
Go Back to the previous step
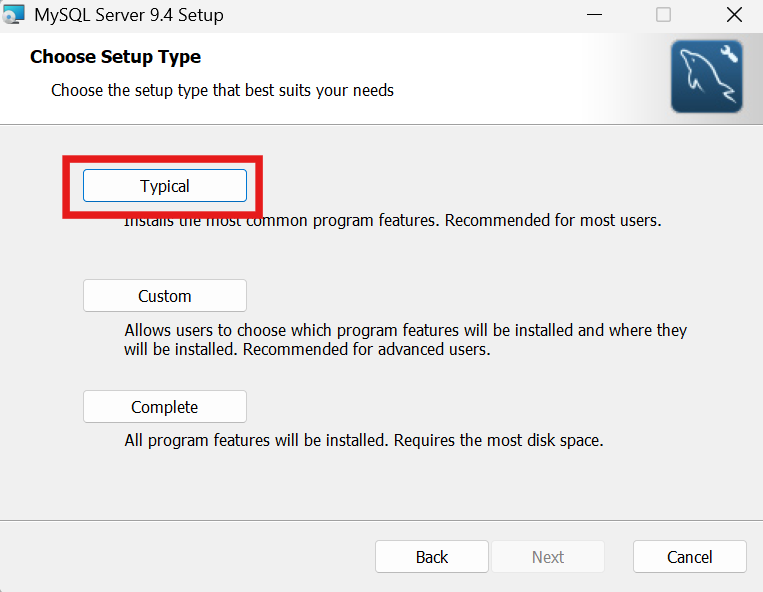point(432,557)
